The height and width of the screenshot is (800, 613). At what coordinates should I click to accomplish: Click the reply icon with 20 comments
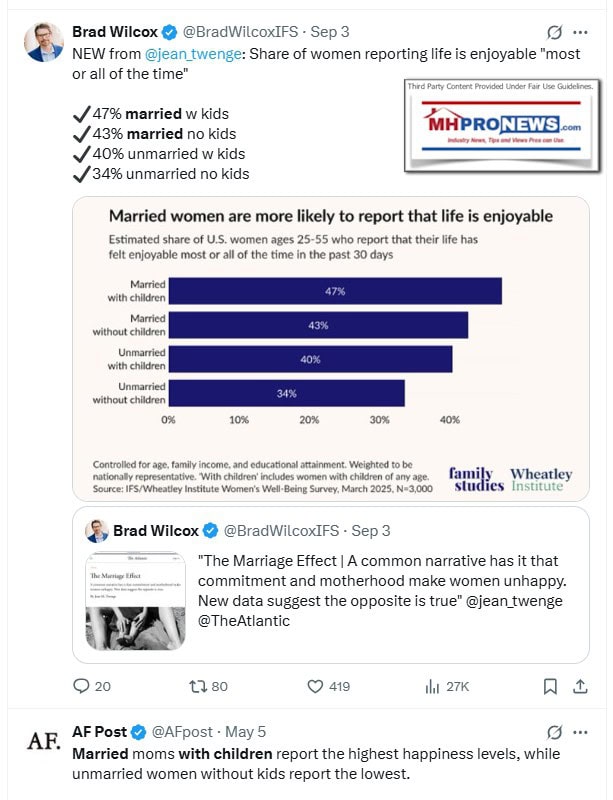[82, 686]
